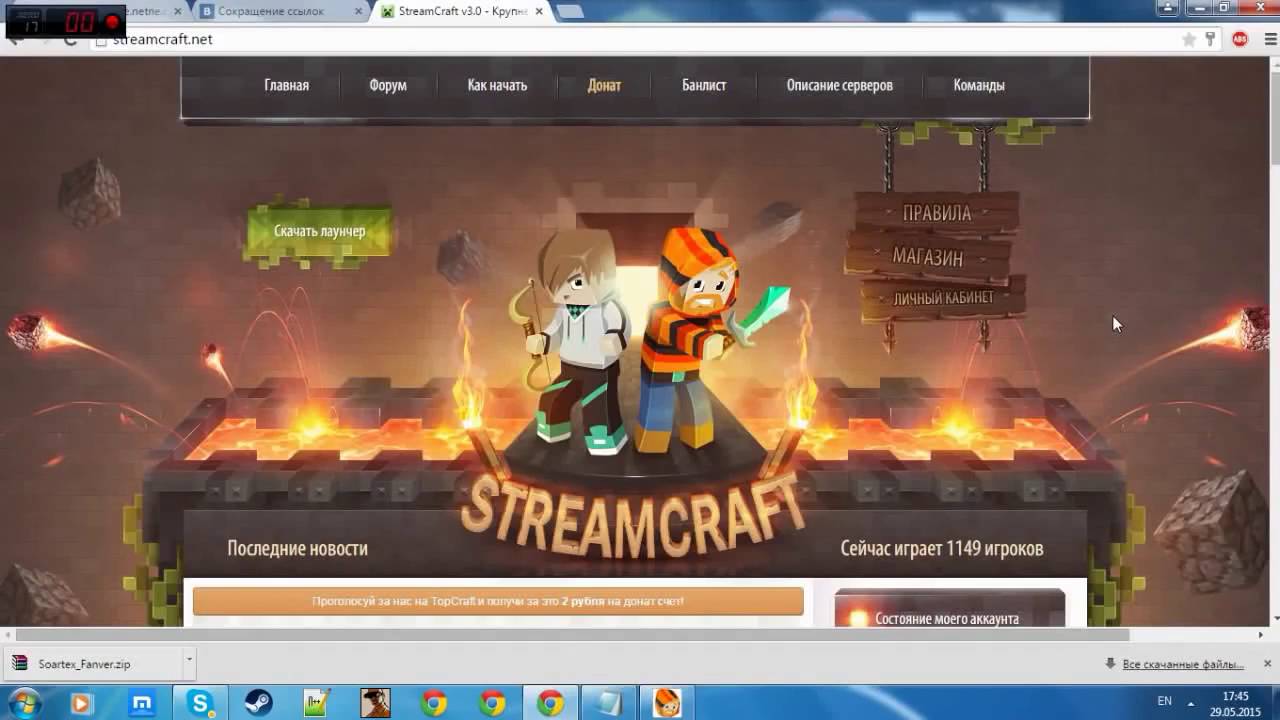
Task: Open the light blue window taskbar icon
Action: click(x=608, y=703)
